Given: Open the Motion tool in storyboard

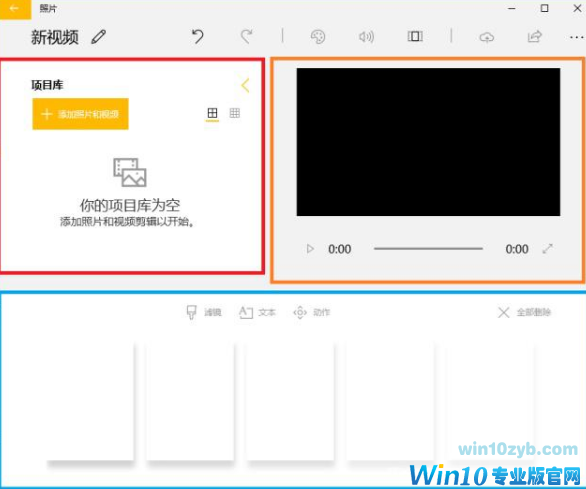Looking at the screenshot, I should tap(311, 312).
